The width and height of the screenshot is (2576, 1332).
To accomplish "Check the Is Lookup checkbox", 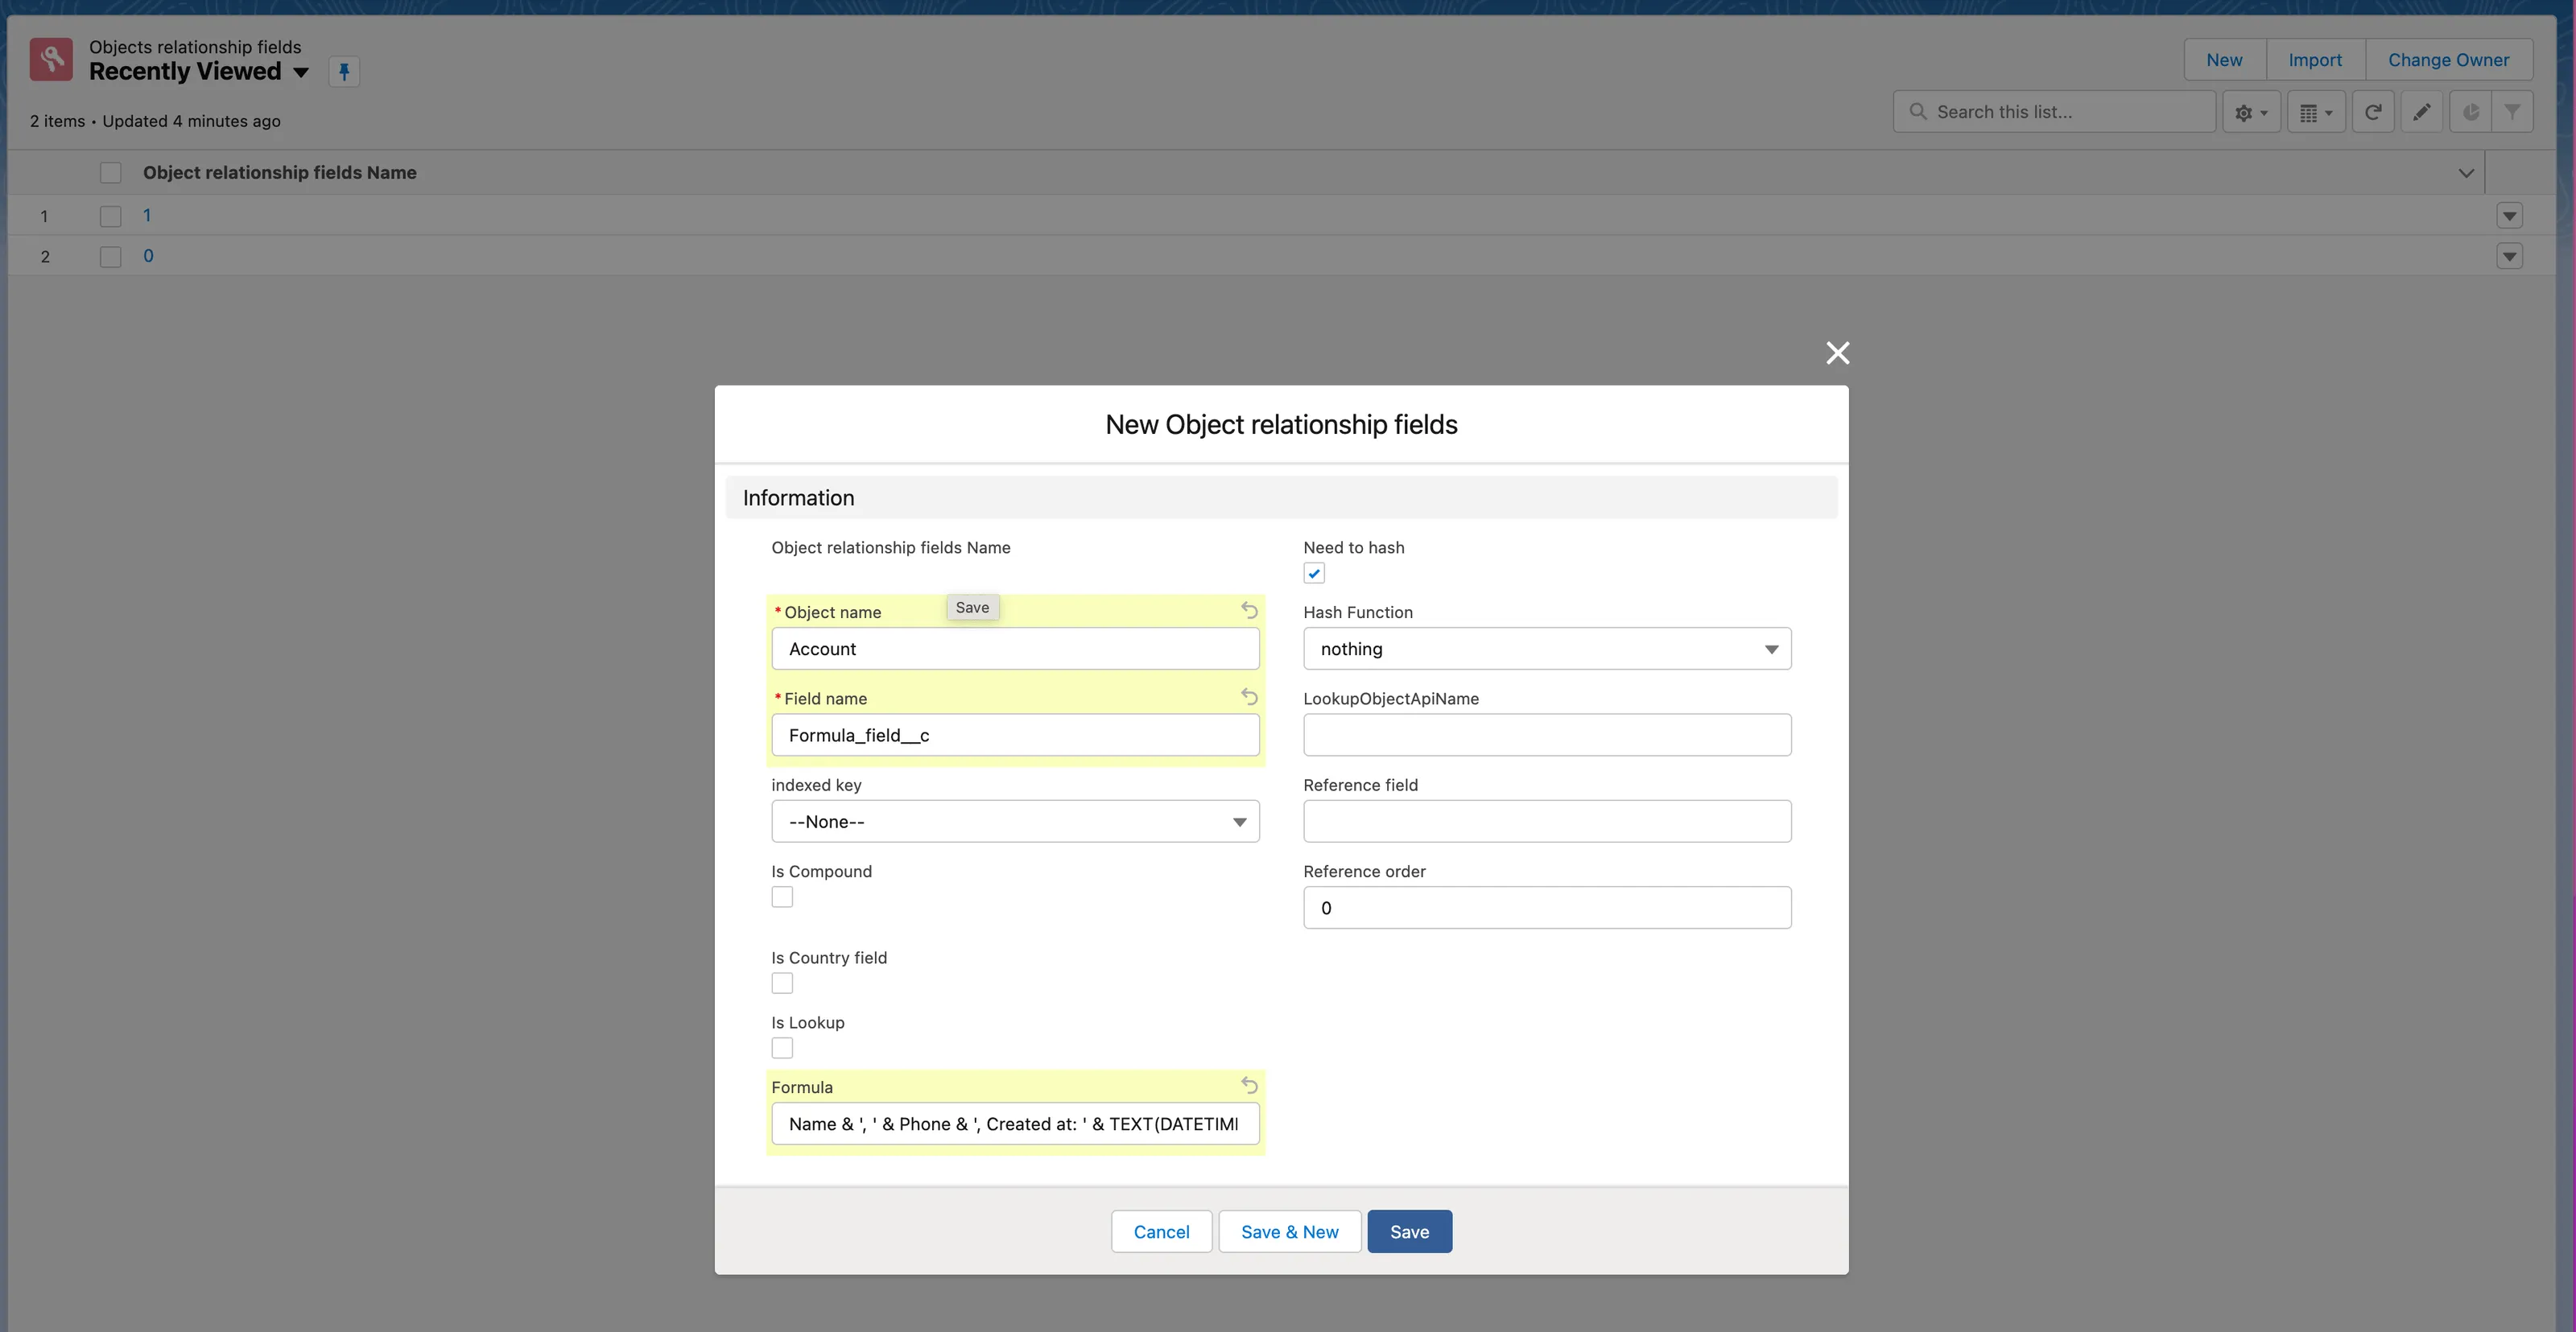I will [x=782, y=1049].
